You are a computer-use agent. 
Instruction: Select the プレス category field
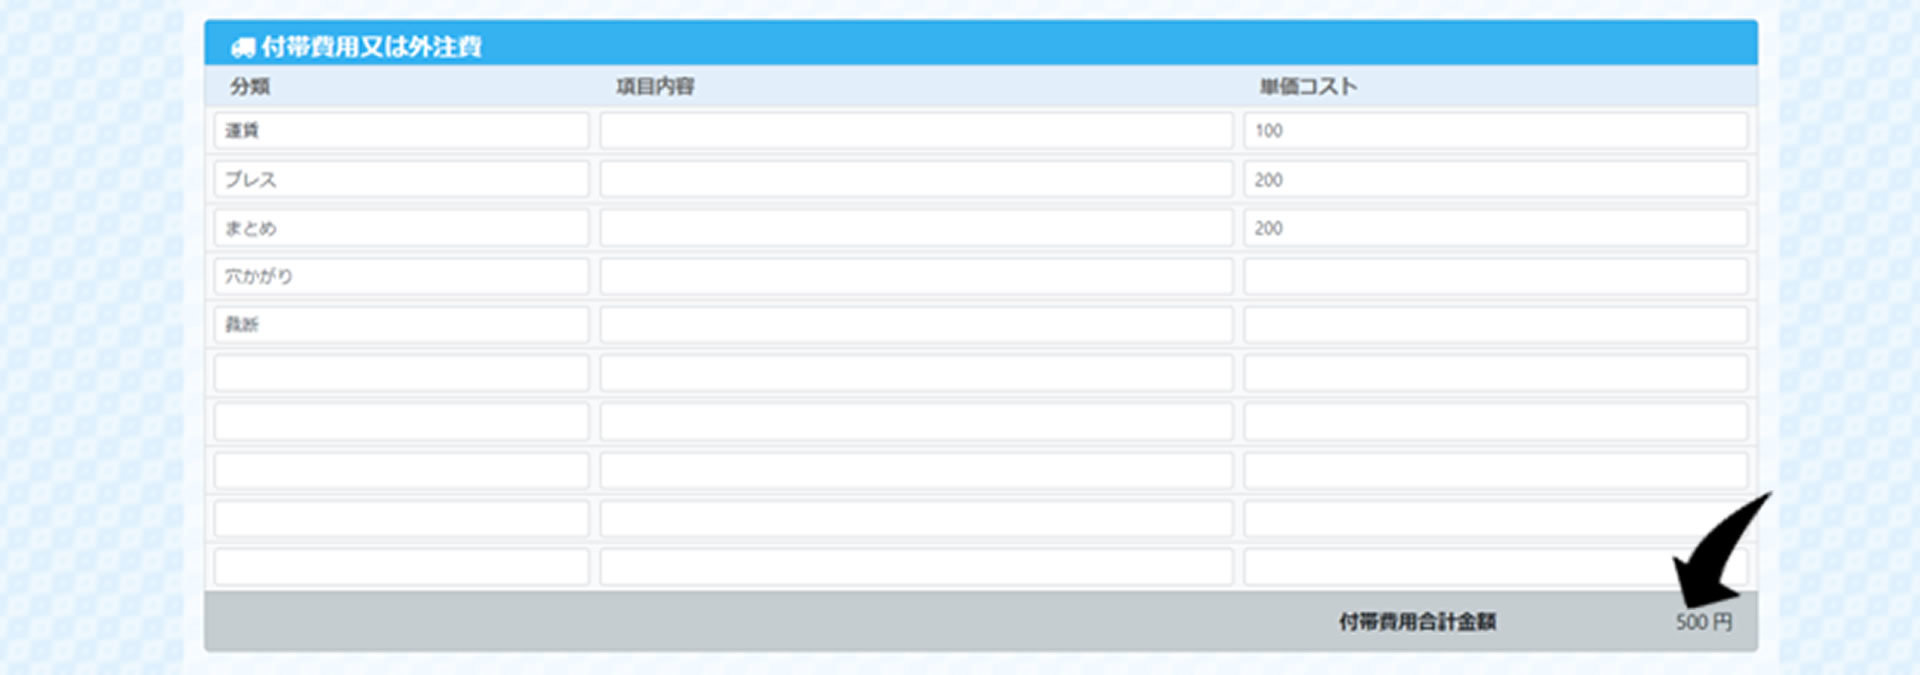[401, 180]
